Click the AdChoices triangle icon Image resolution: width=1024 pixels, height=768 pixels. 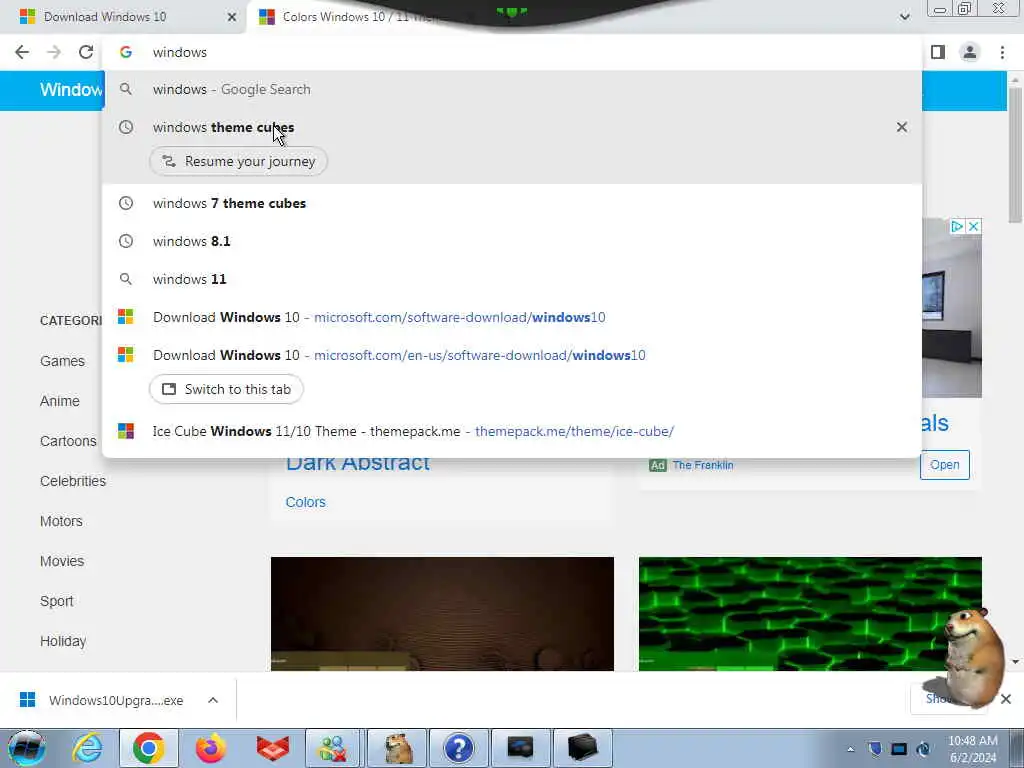(957, 226)
